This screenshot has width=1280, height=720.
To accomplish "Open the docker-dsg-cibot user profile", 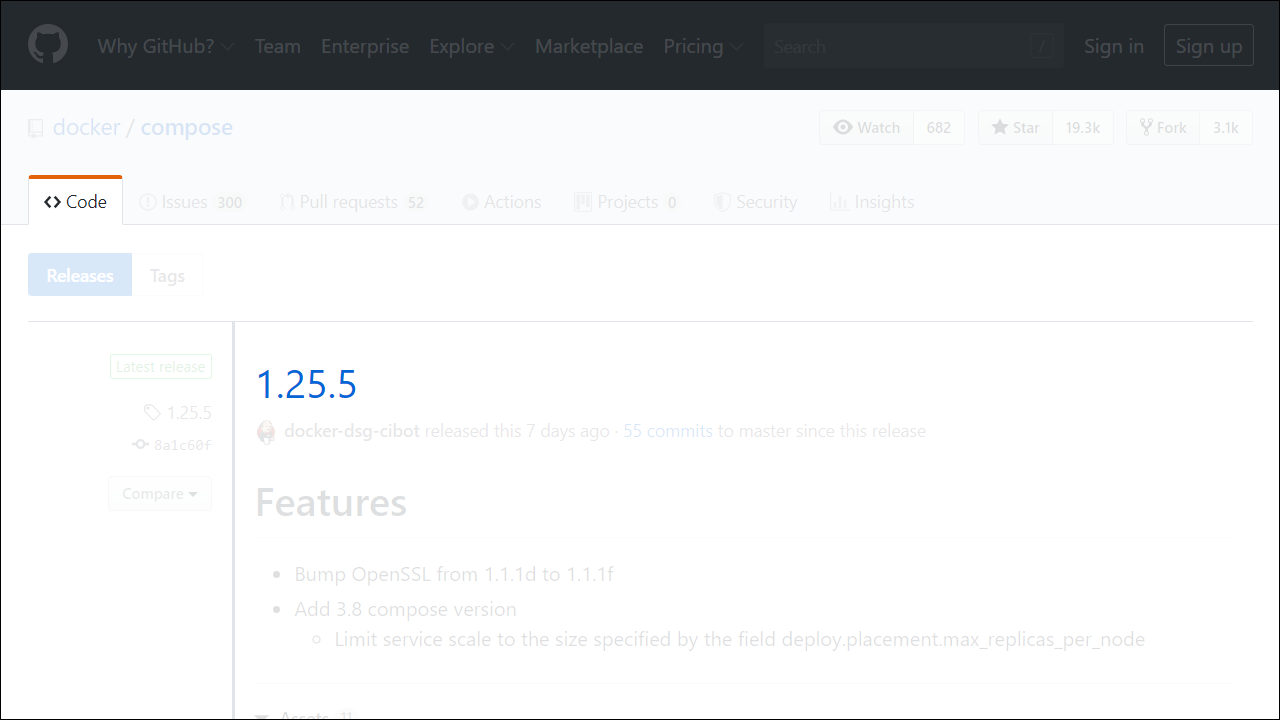I will click(x=352, y=431).
